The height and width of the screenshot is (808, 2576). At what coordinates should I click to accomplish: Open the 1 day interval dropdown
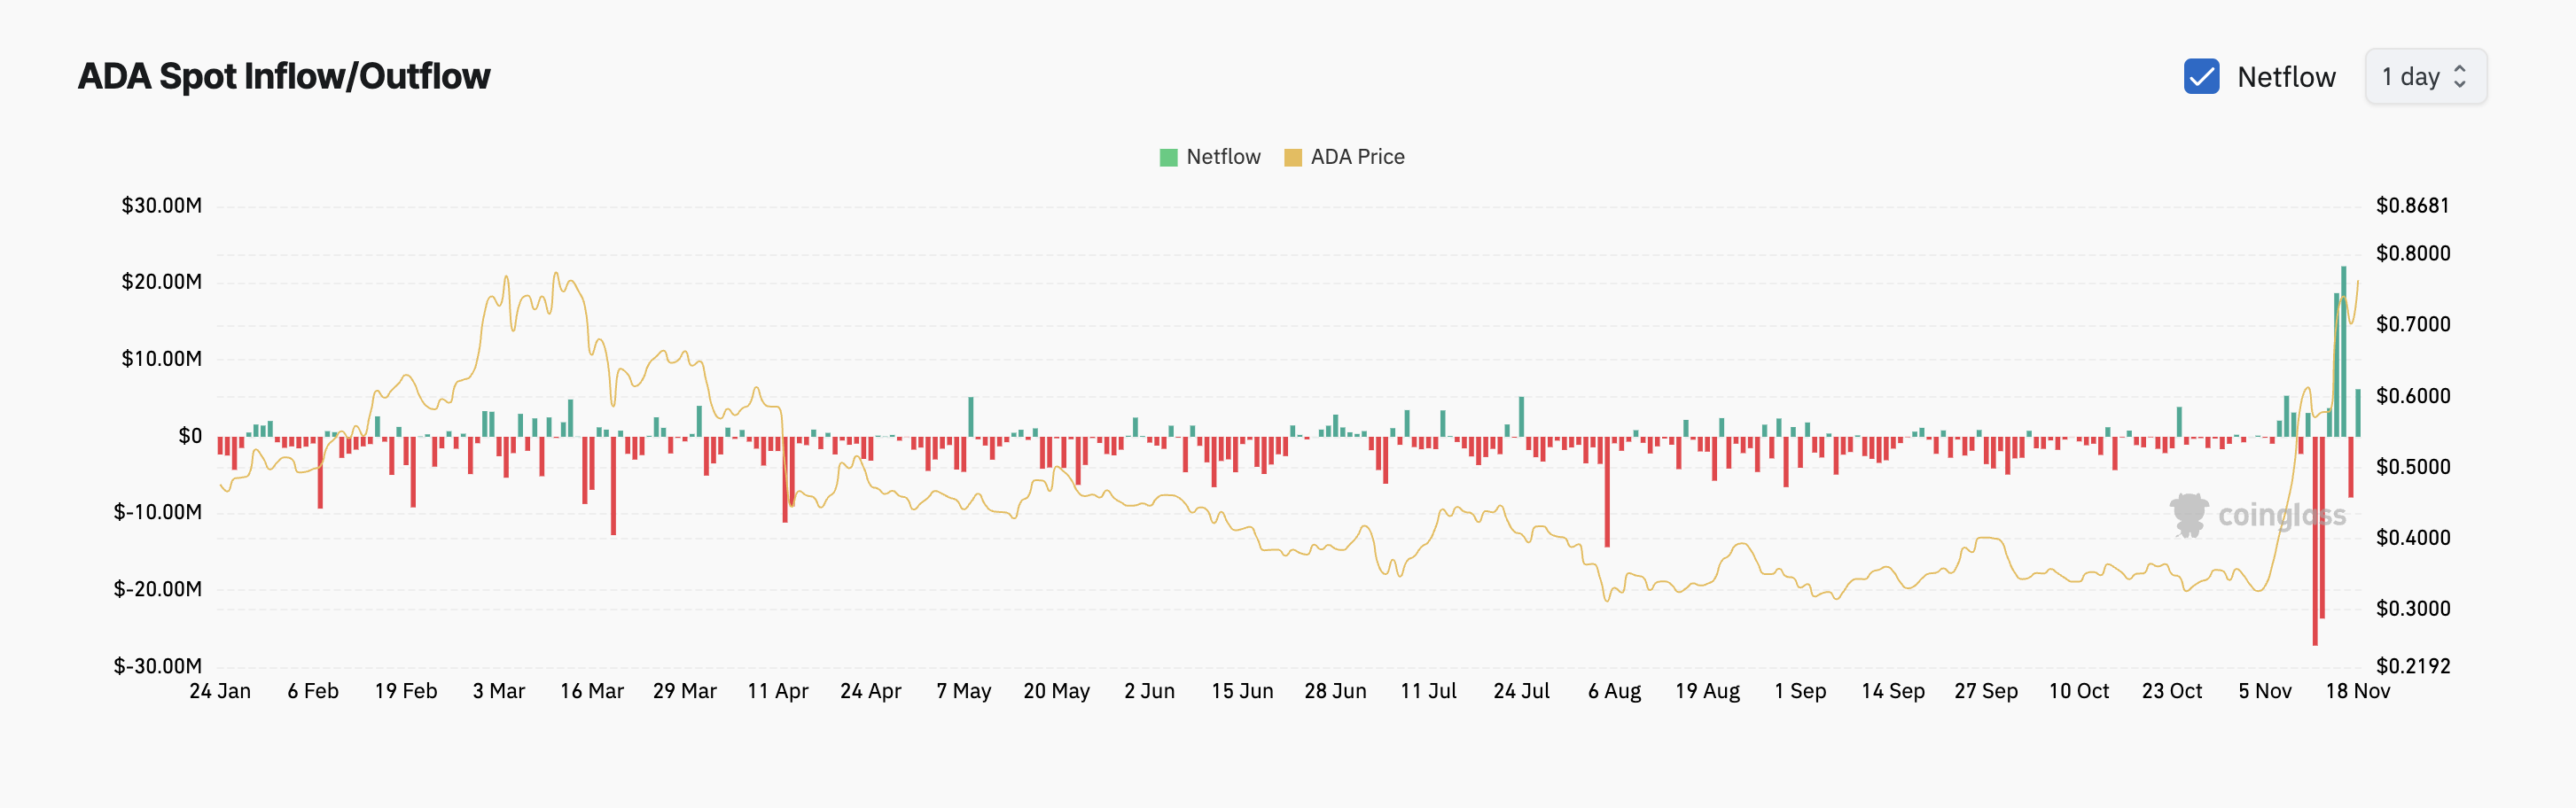2424,77
